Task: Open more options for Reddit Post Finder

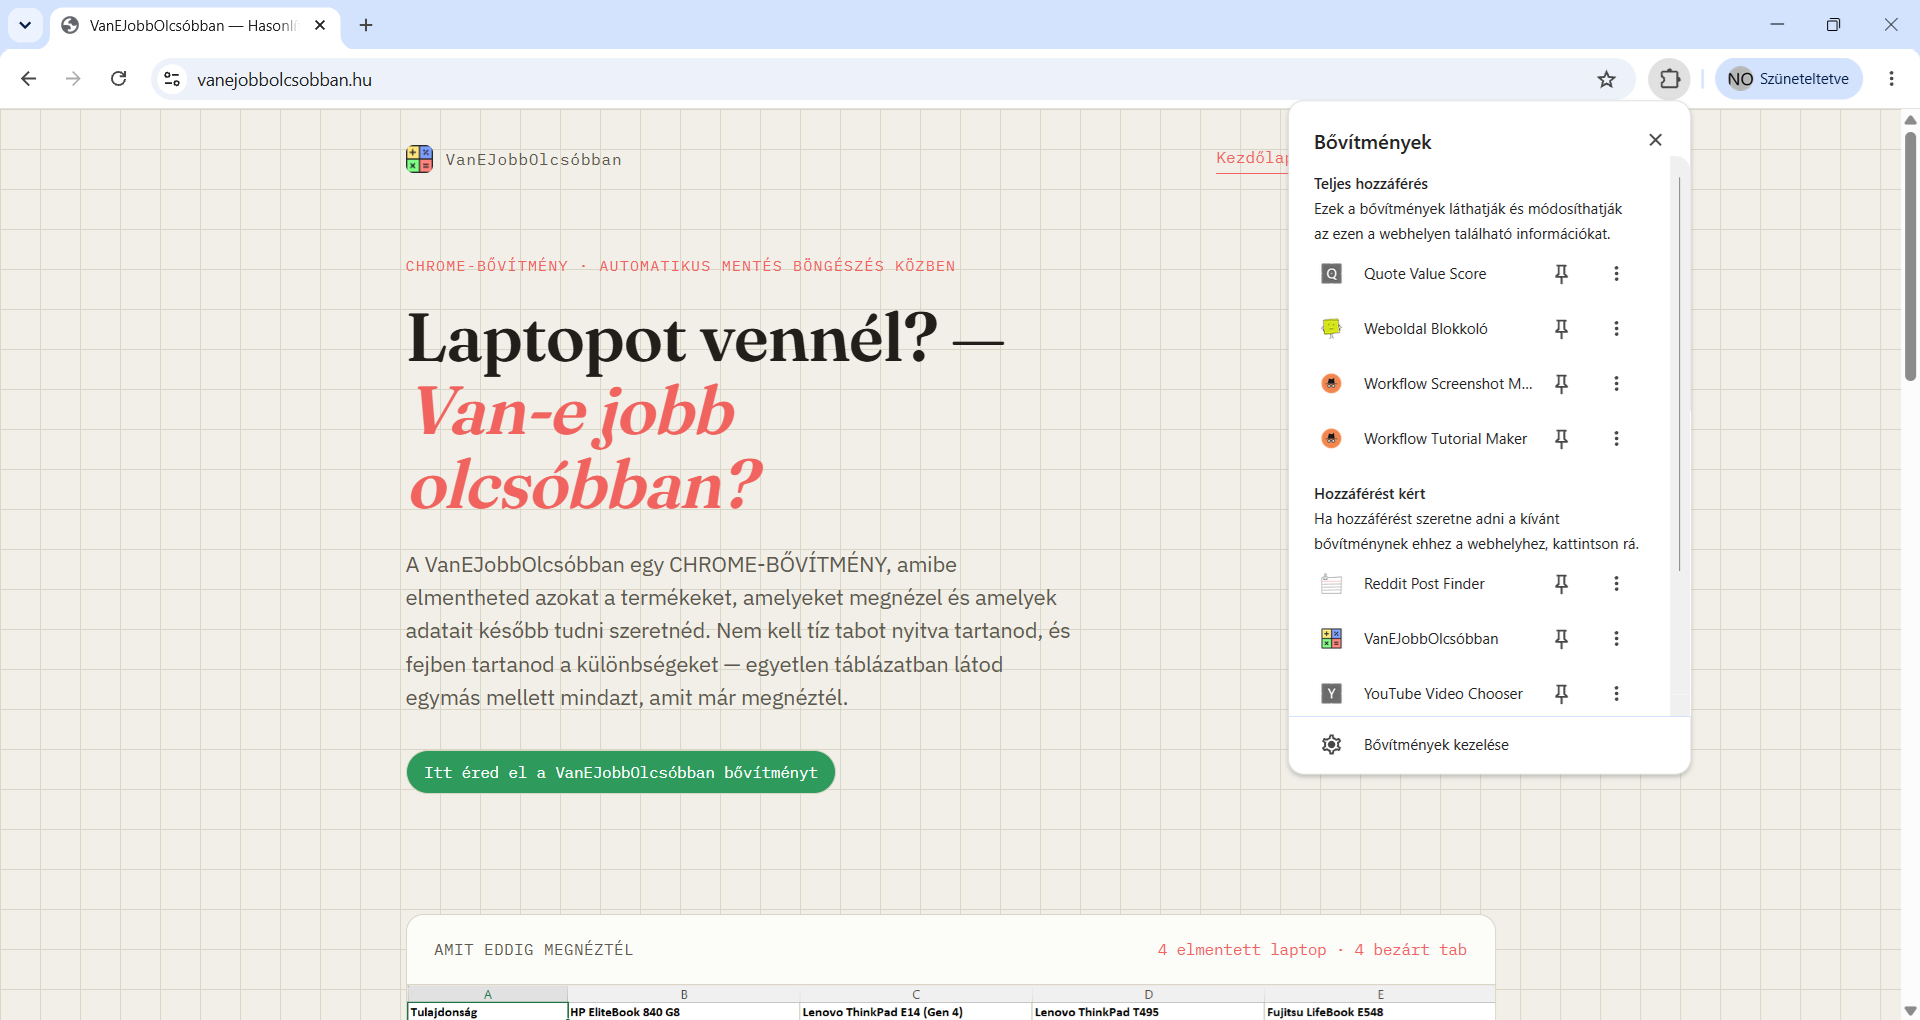Action: click(x=1616, y=584)
